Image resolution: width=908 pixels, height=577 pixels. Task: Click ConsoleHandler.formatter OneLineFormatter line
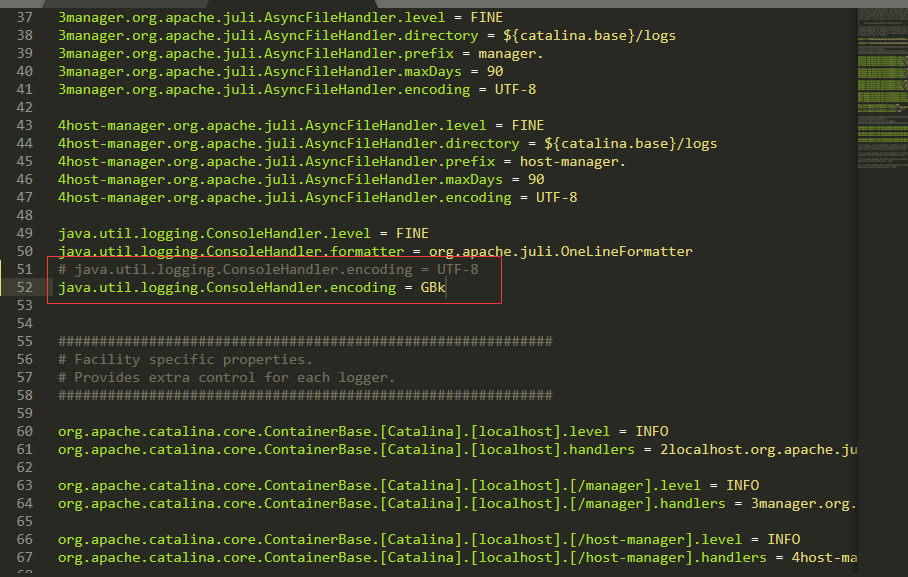(375, 251)
